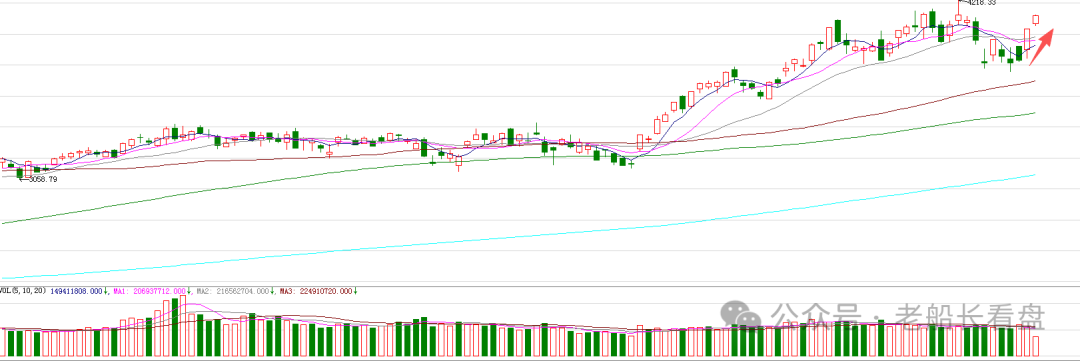This screenshot has width=1080, height=361.
Task: Select the tallest red volume bar
Action: tap(183, 326)
